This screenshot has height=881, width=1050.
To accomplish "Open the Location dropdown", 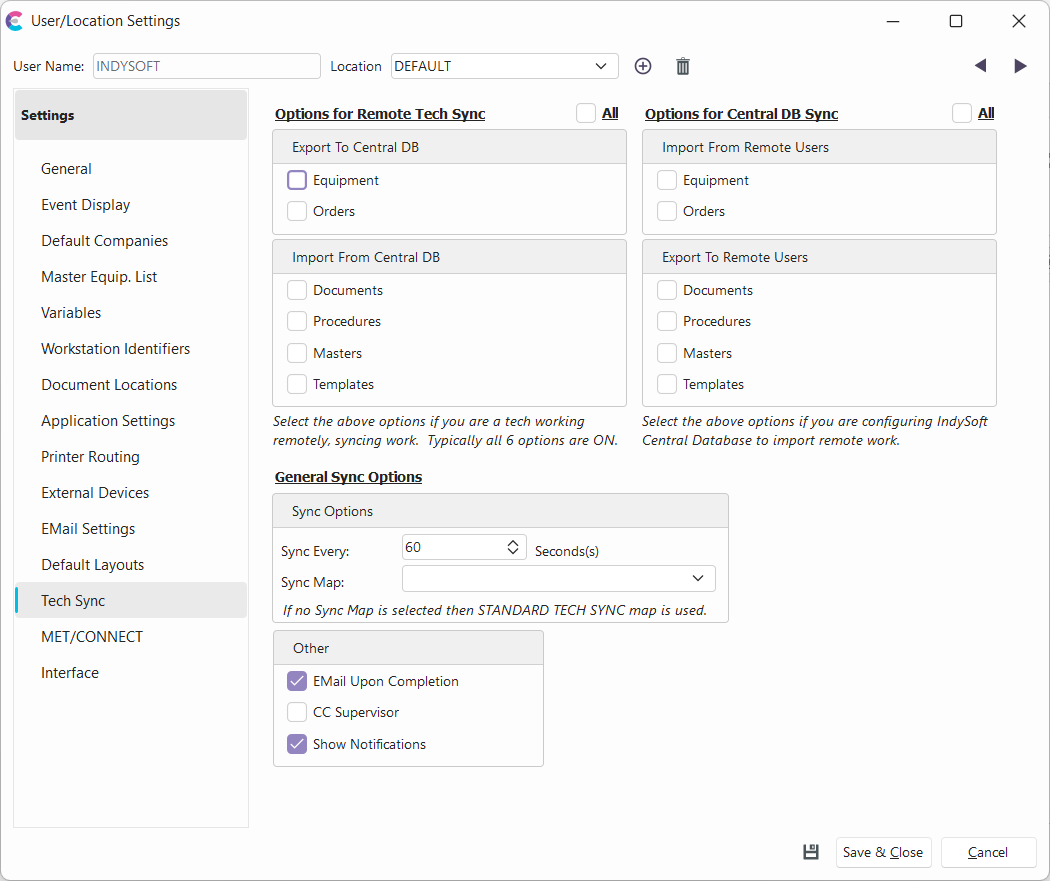I will click(600, 66).
